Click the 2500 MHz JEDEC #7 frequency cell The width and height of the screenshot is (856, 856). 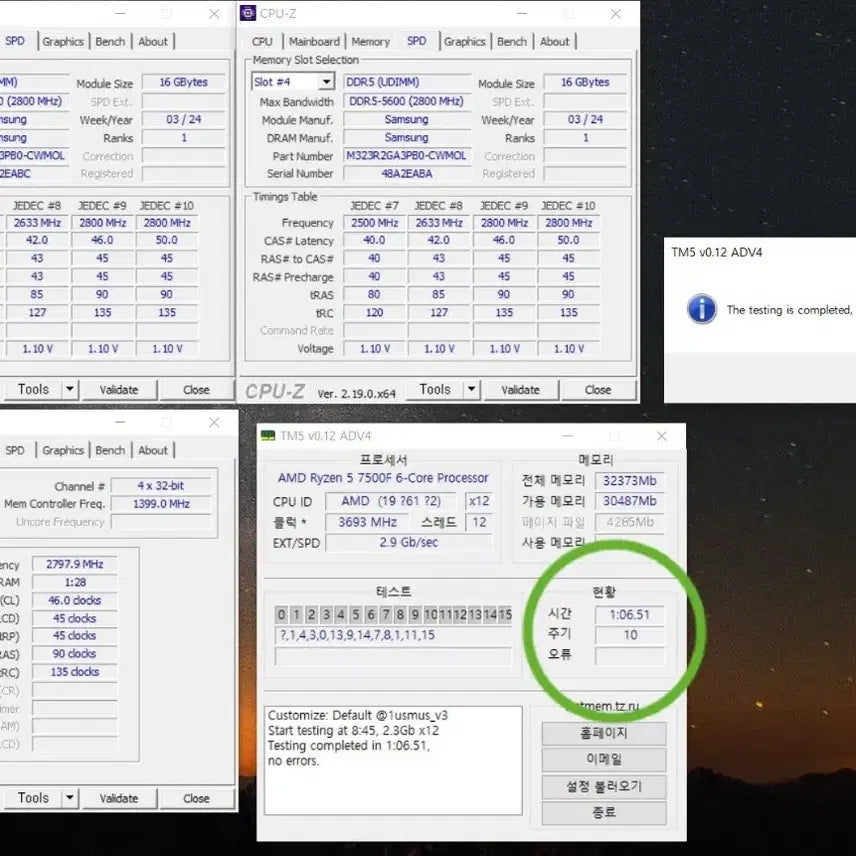(x=374, y=223)
